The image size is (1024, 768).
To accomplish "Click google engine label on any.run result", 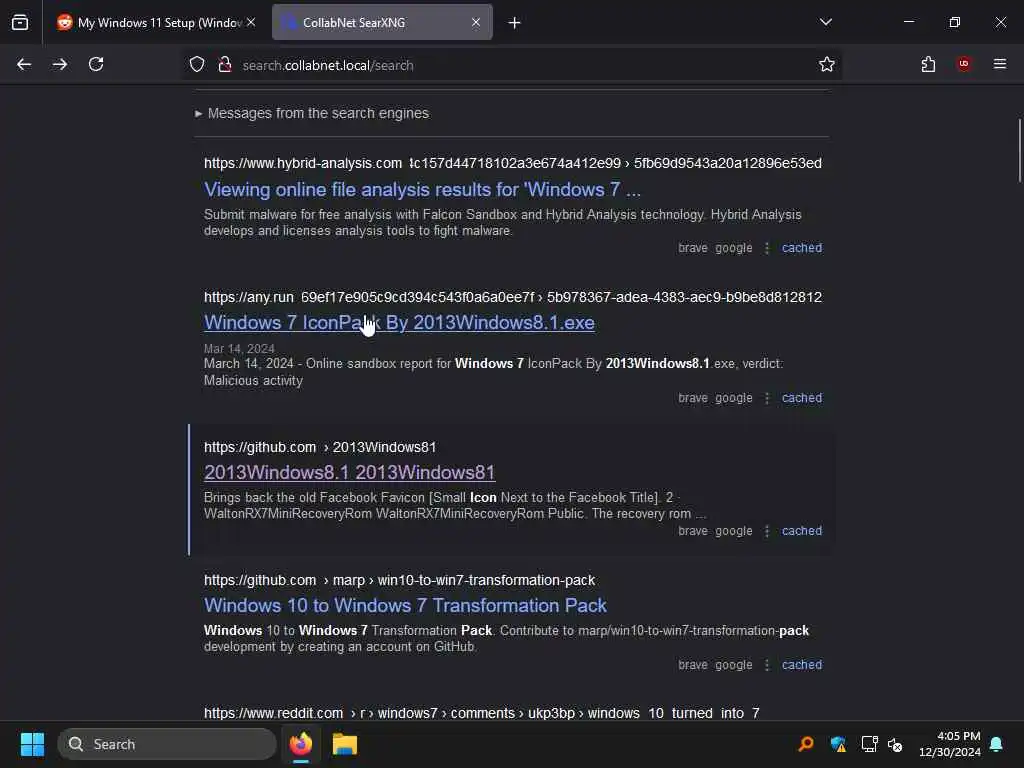I will point(734,398).
